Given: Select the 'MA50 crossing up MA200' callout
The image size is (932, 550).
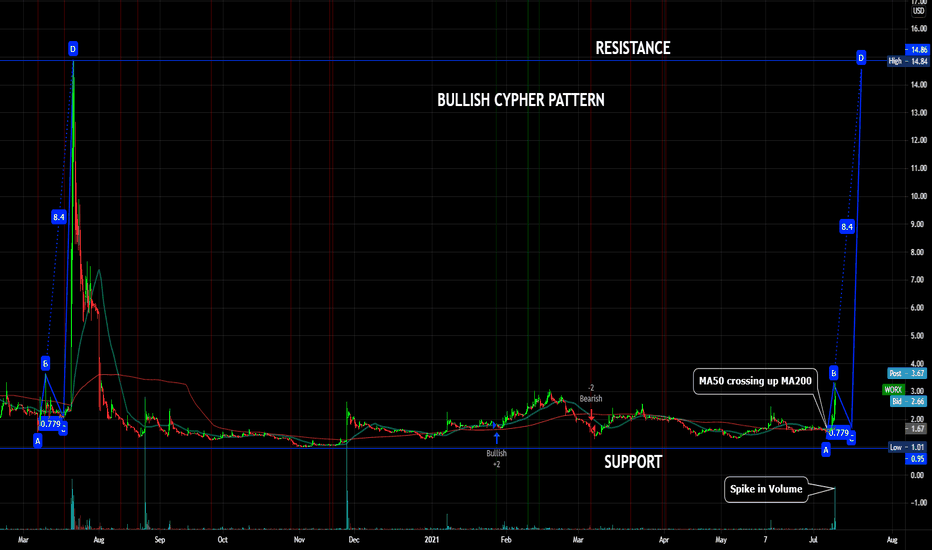Looking at the screenshot, I should click(755, 381).
